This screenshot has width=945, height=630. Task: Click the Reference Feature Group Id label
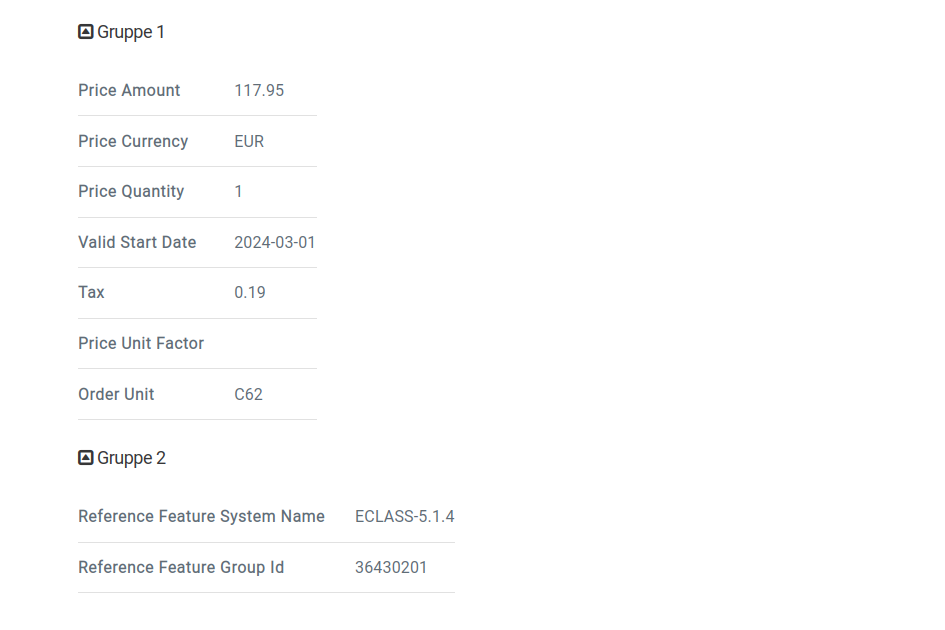pyautogui.click(x=181, y=567)
